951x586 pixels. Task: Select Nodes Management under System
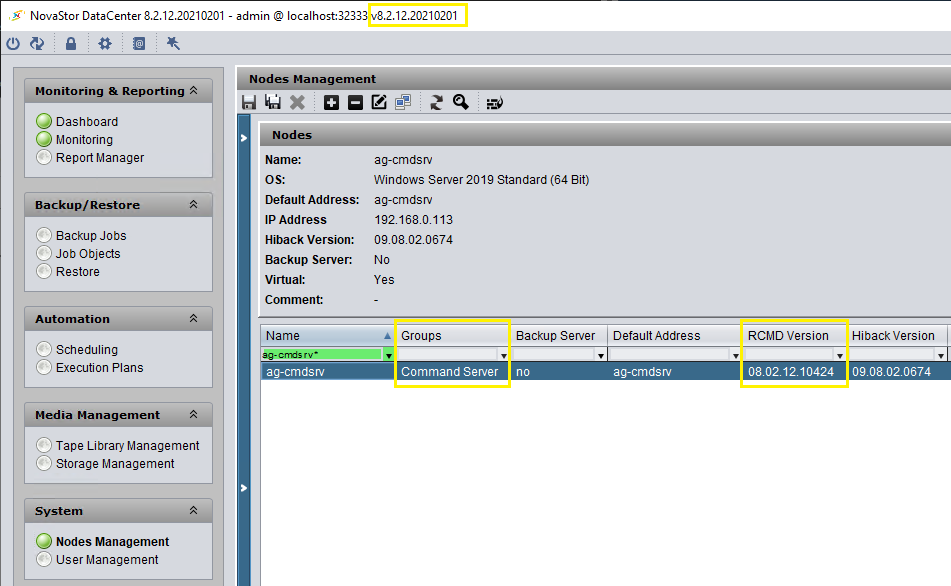112,541
